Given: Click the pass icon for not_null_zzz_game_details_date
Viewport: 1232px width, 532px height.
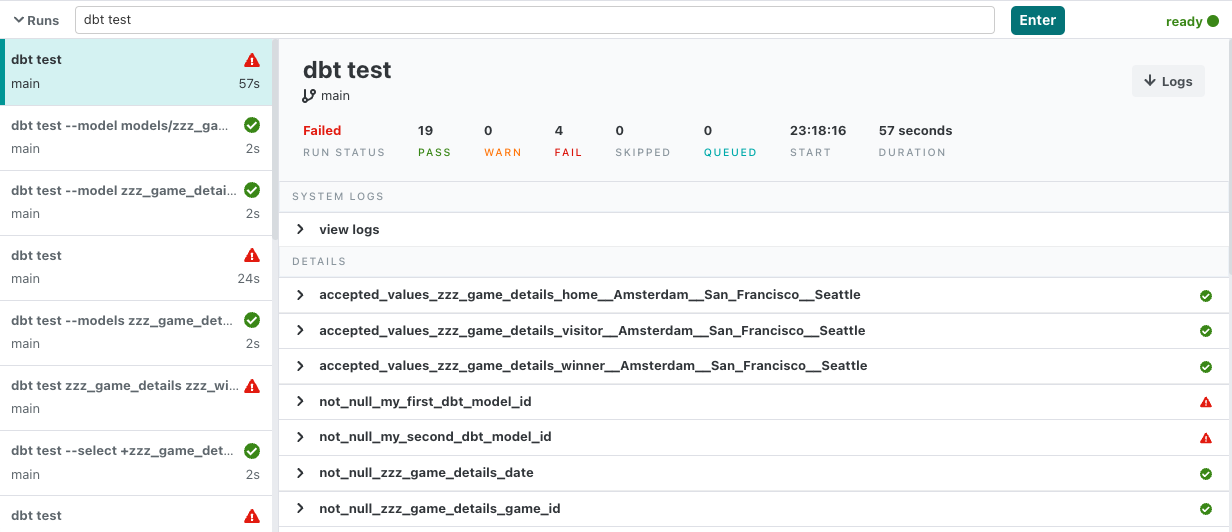Looking at the screenshot, I should [1206, 473].
